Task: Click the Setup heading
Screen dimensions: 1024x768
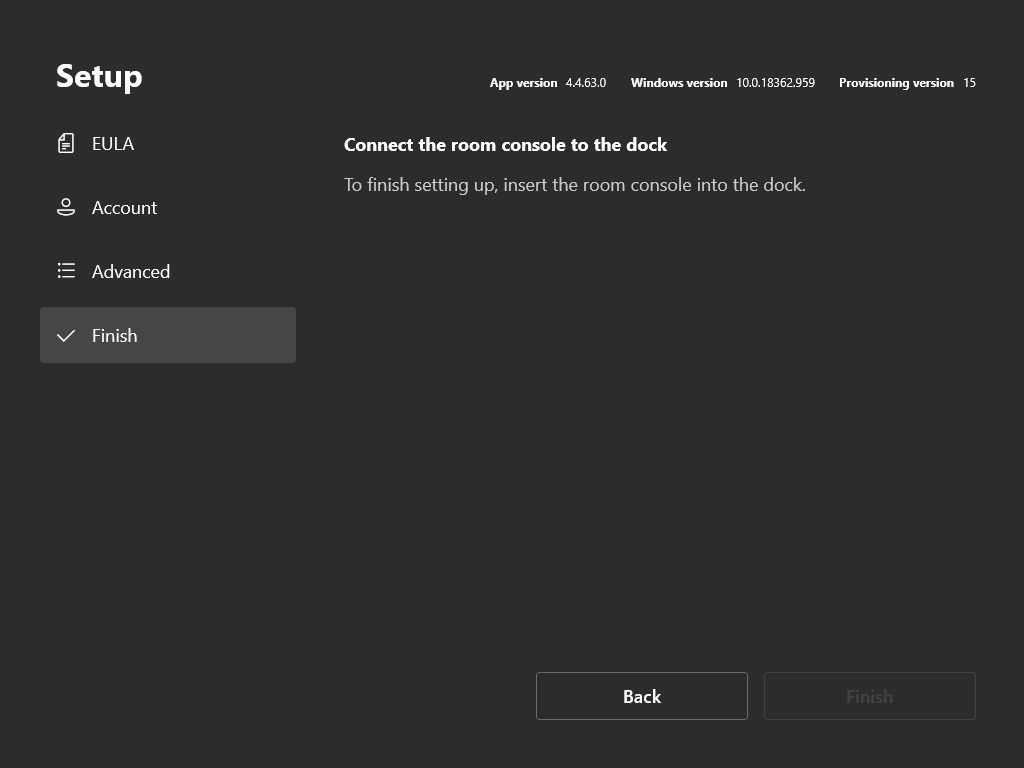Action: [x=99, y=77]
